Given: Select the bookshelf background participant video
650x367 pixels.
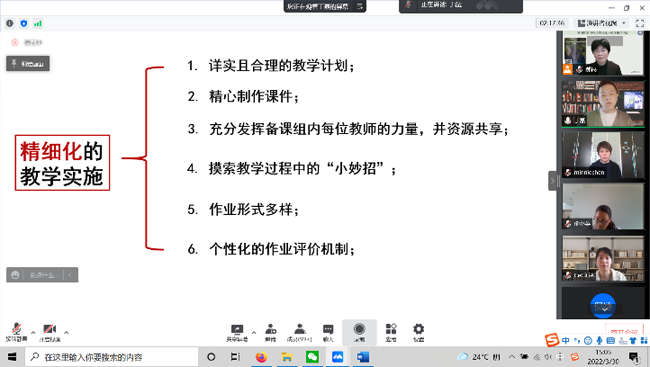Looking at the screenshot, I should (603, 104).
